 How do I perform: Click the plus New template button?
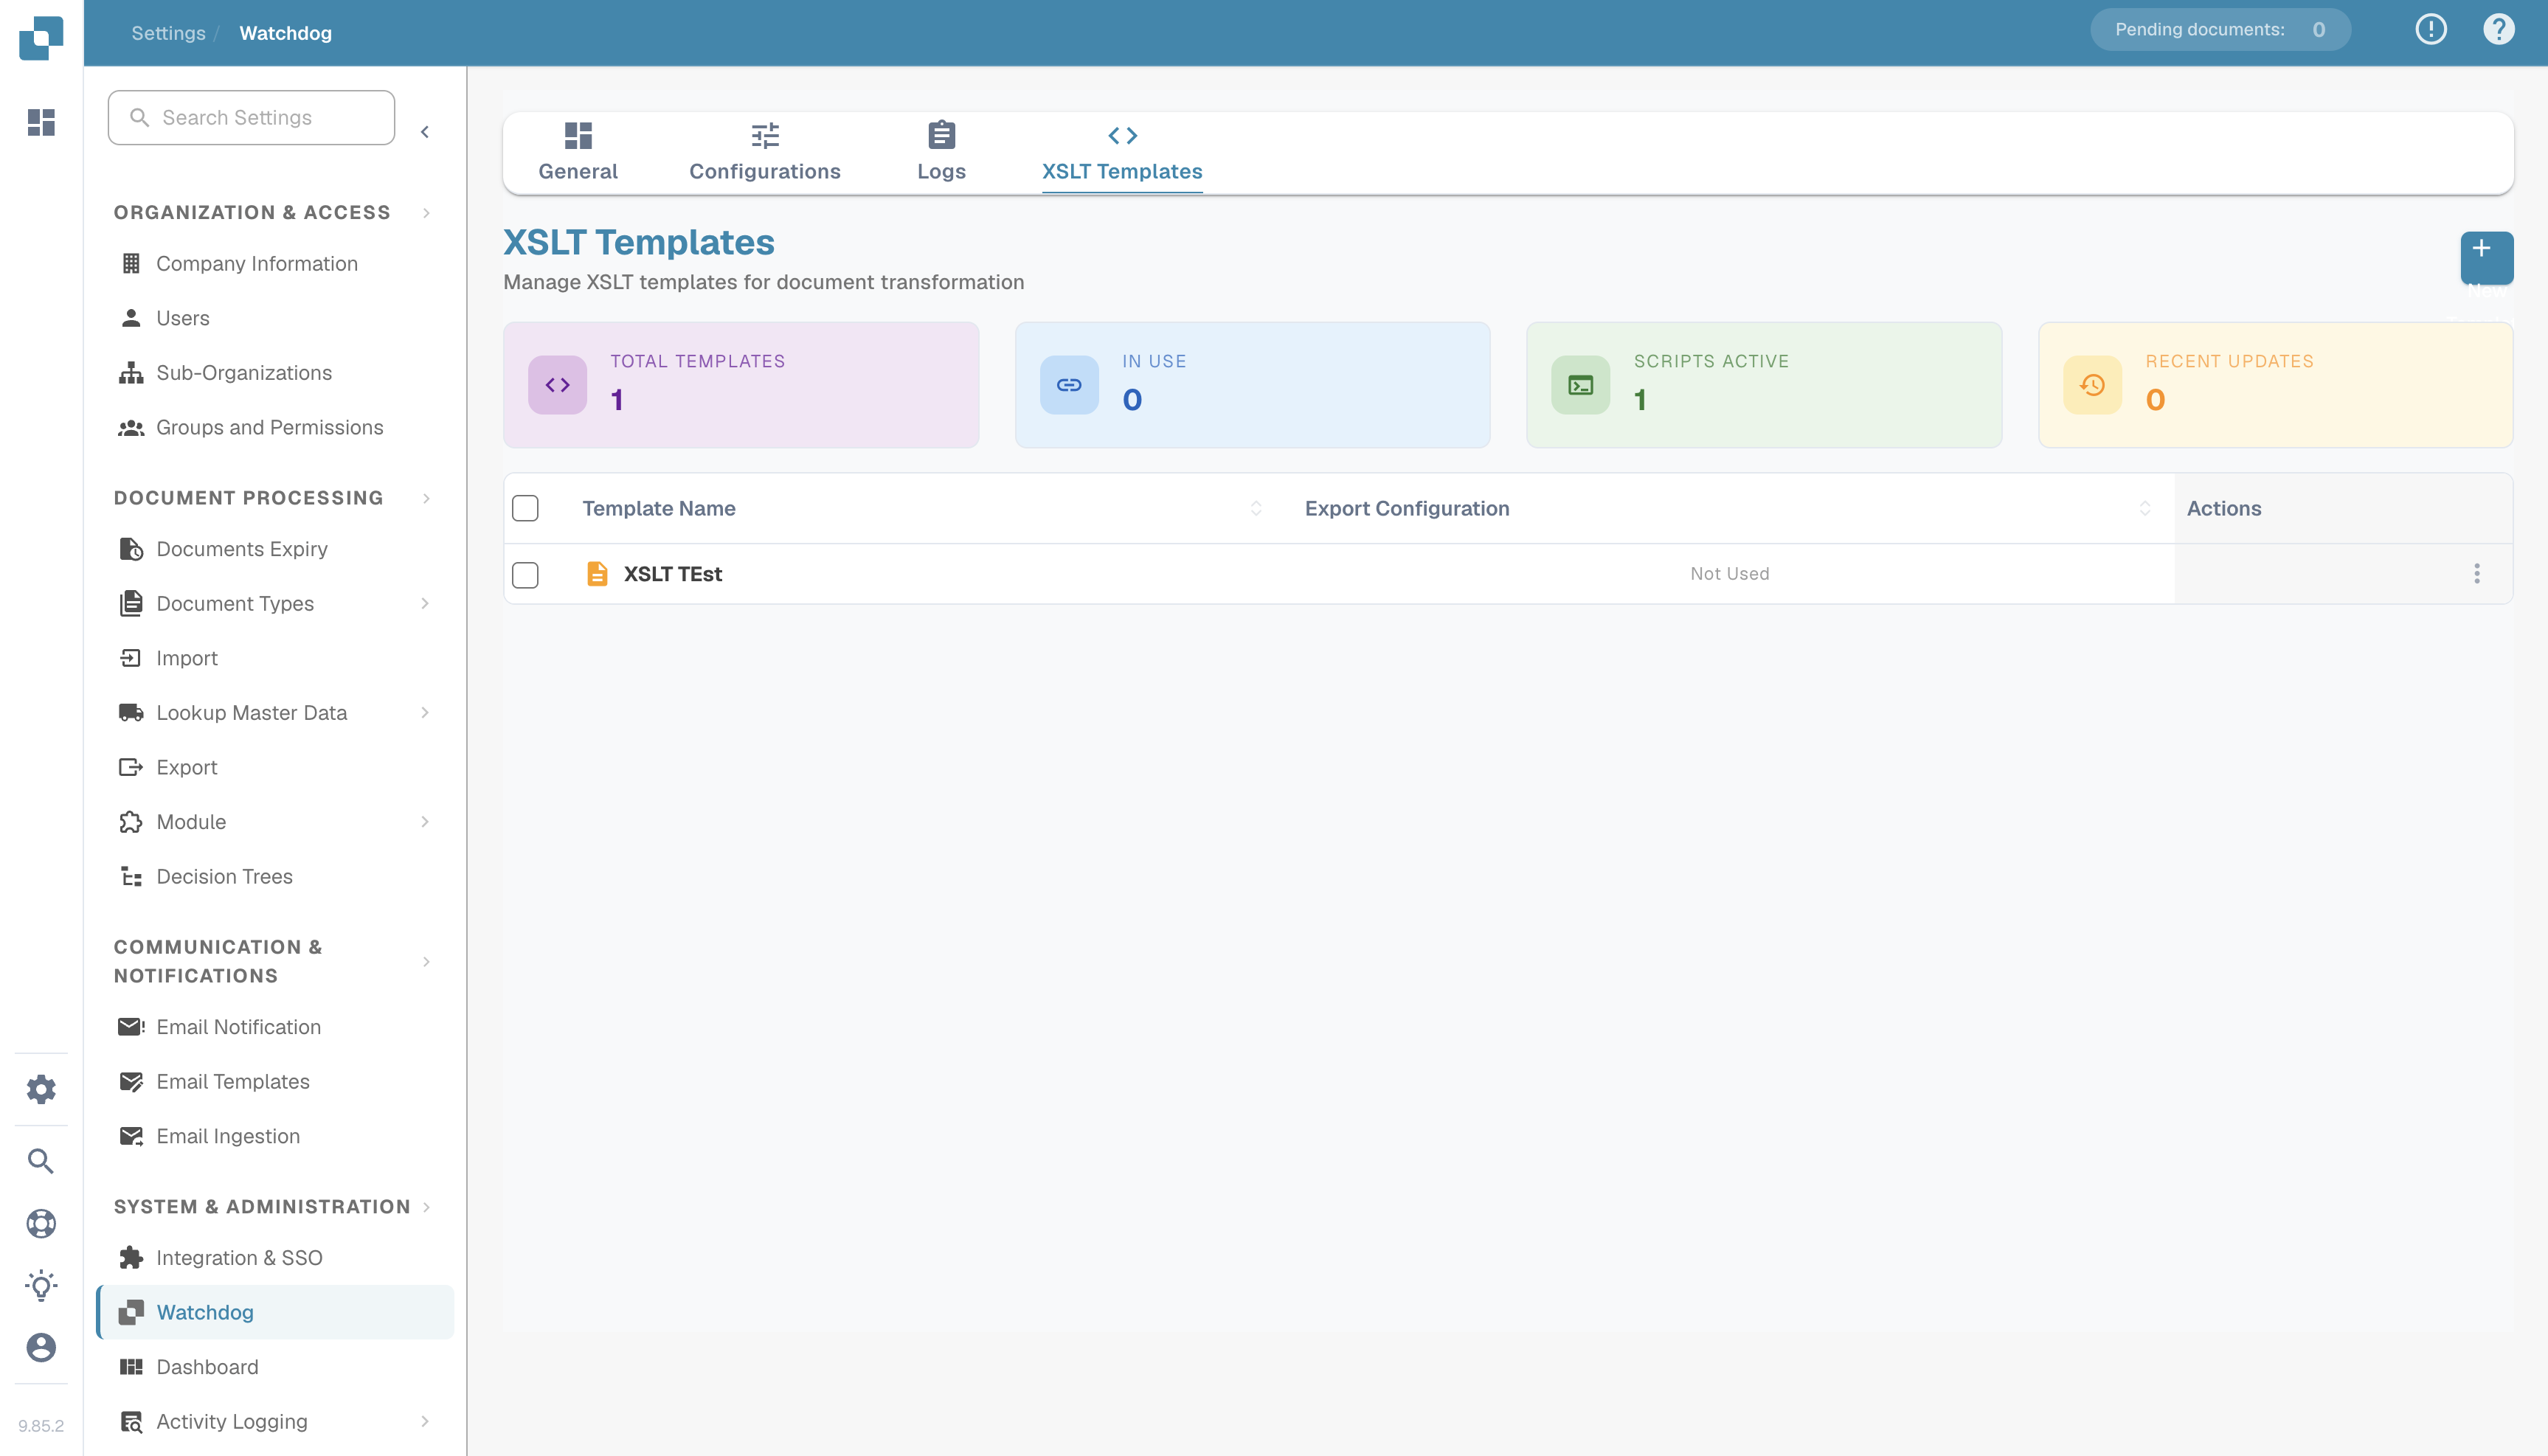coord(2486,258)
